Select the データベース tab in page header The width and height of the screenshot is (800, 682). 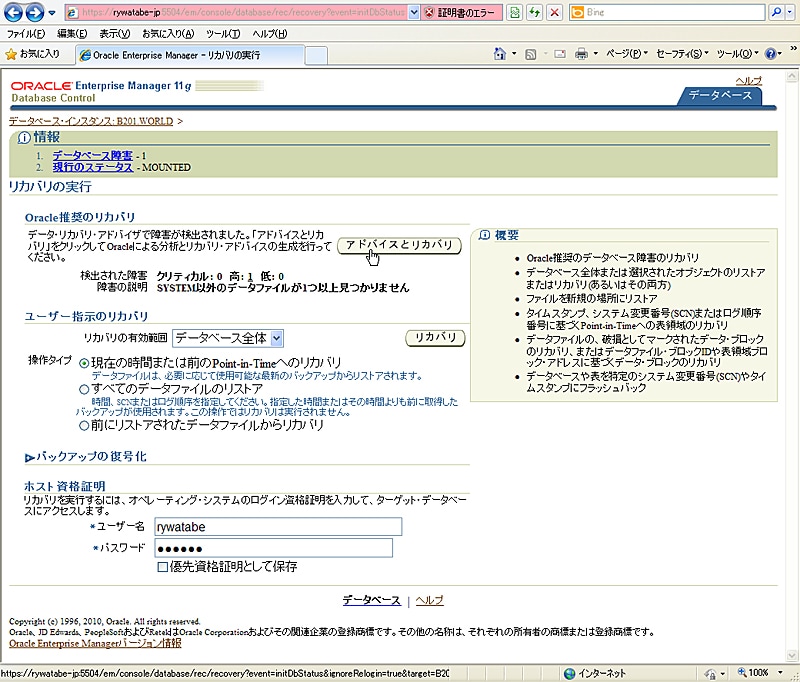(x=720, y=95)
